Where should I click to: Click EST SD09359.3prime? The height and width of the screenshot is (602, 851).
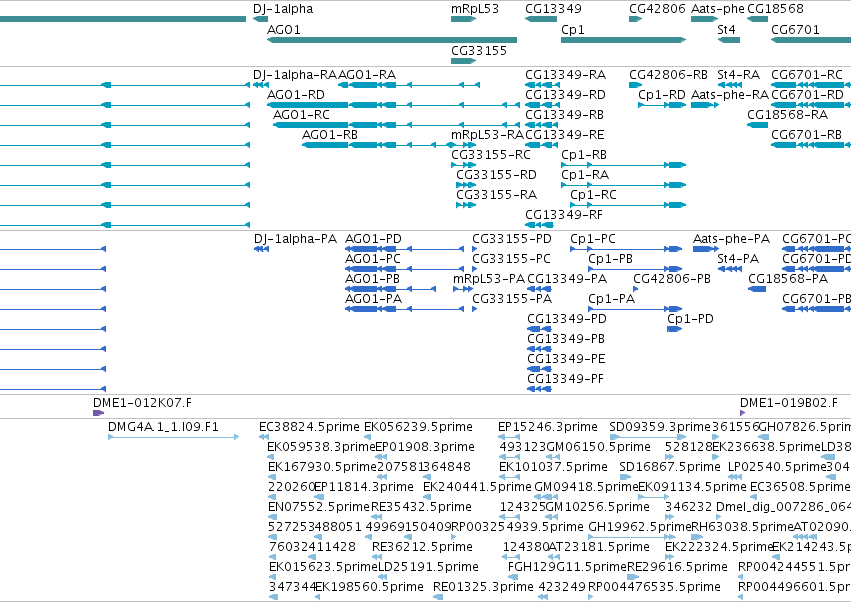(648, 437)
